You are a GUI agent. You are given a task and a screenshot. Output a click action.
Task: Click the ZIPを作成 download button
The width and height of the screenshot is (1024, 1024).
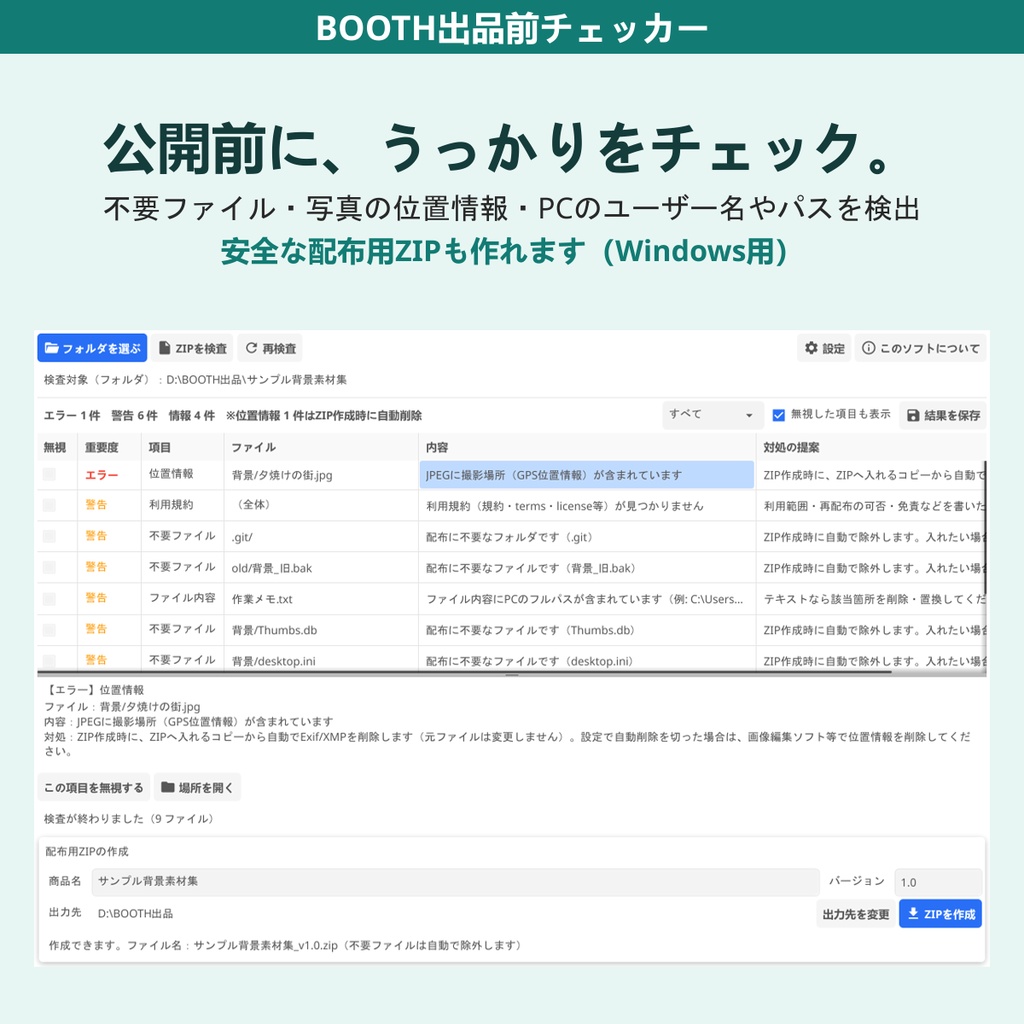click(x=940, y=914)
